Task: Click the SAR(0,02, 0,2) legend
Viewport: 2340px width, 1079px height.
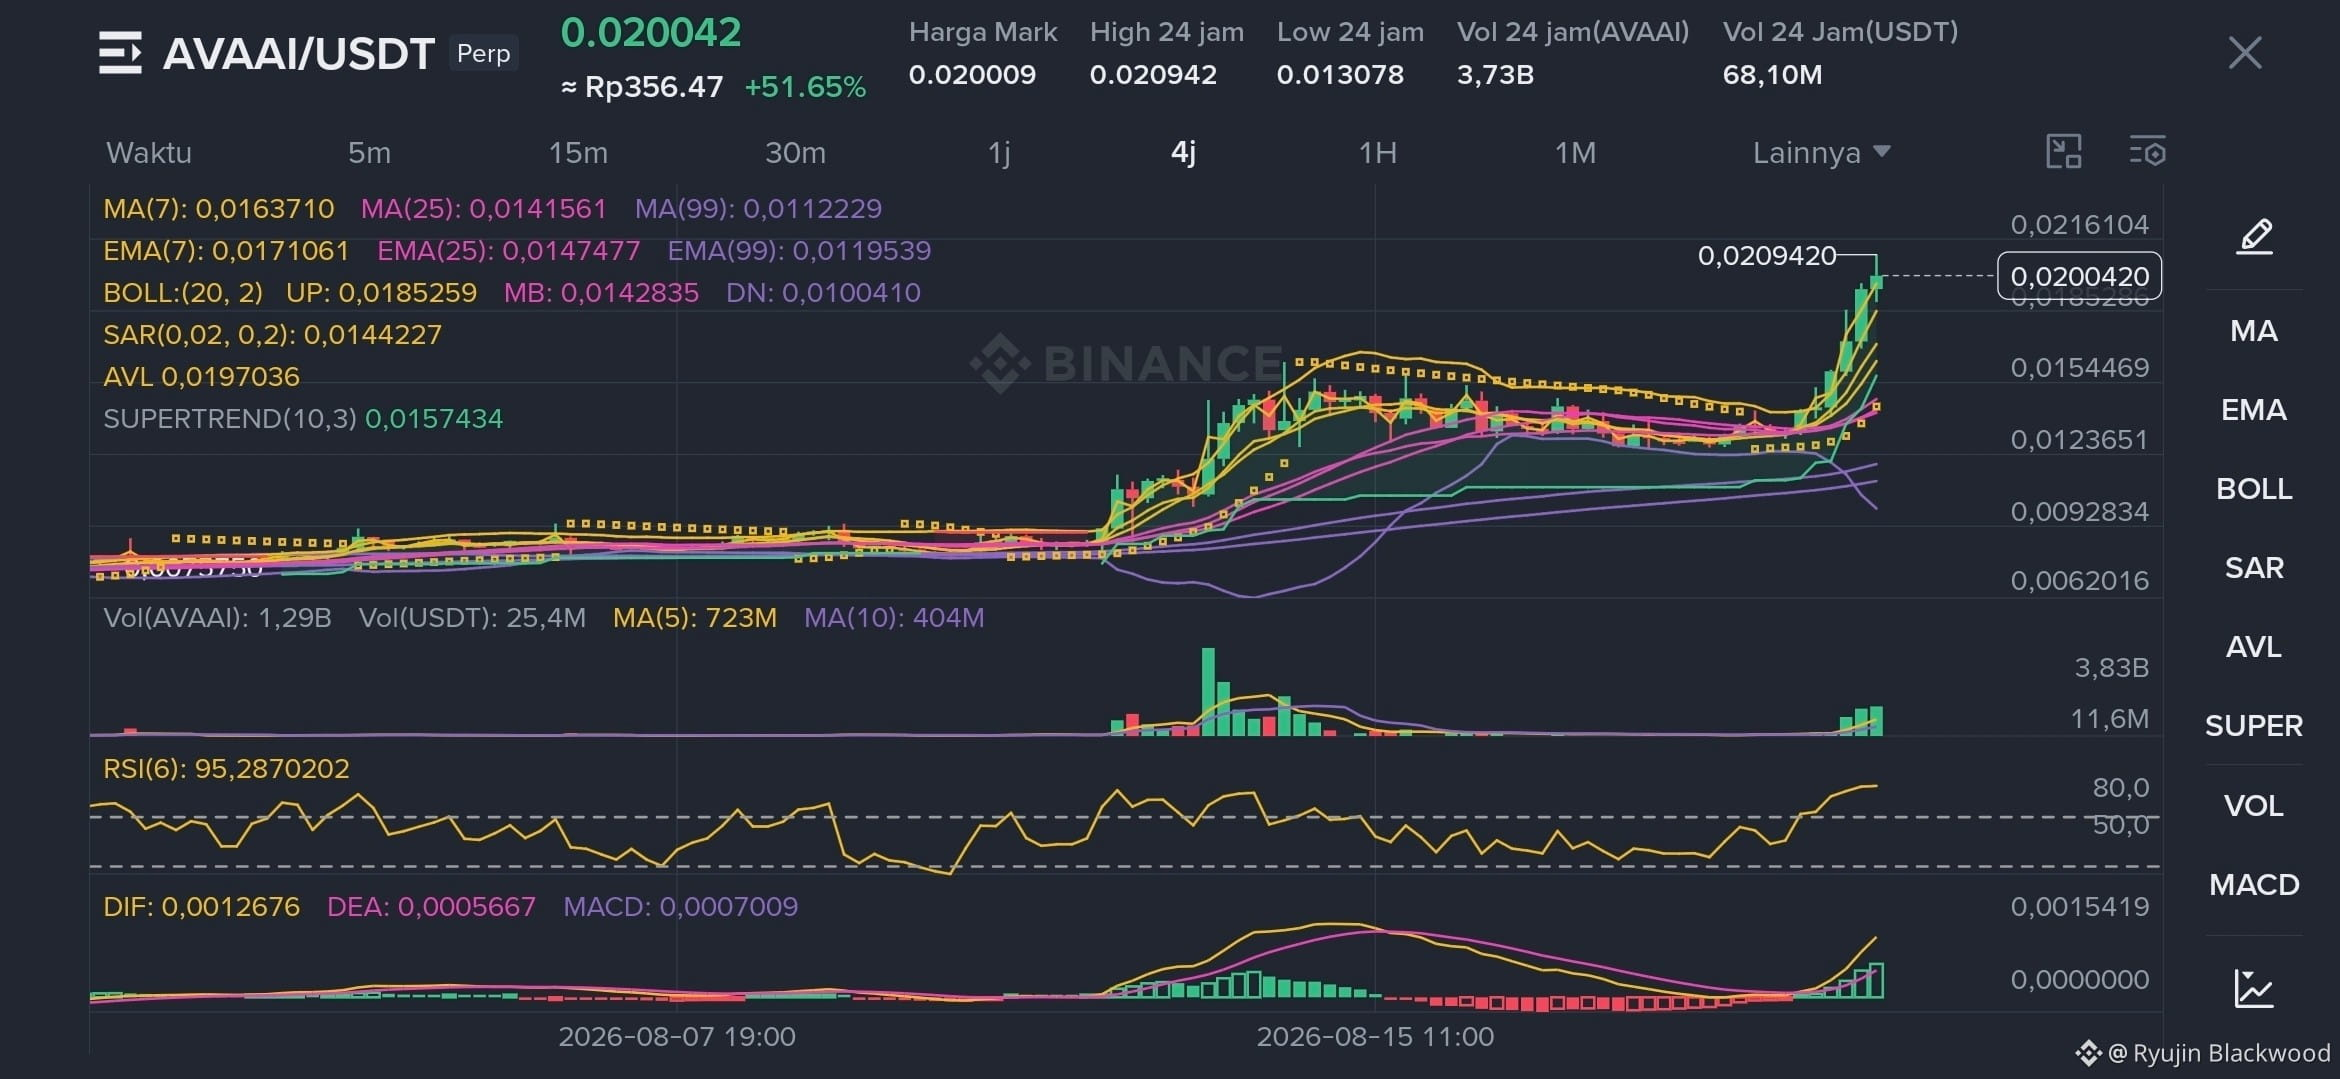Action: tap(272, 335)
